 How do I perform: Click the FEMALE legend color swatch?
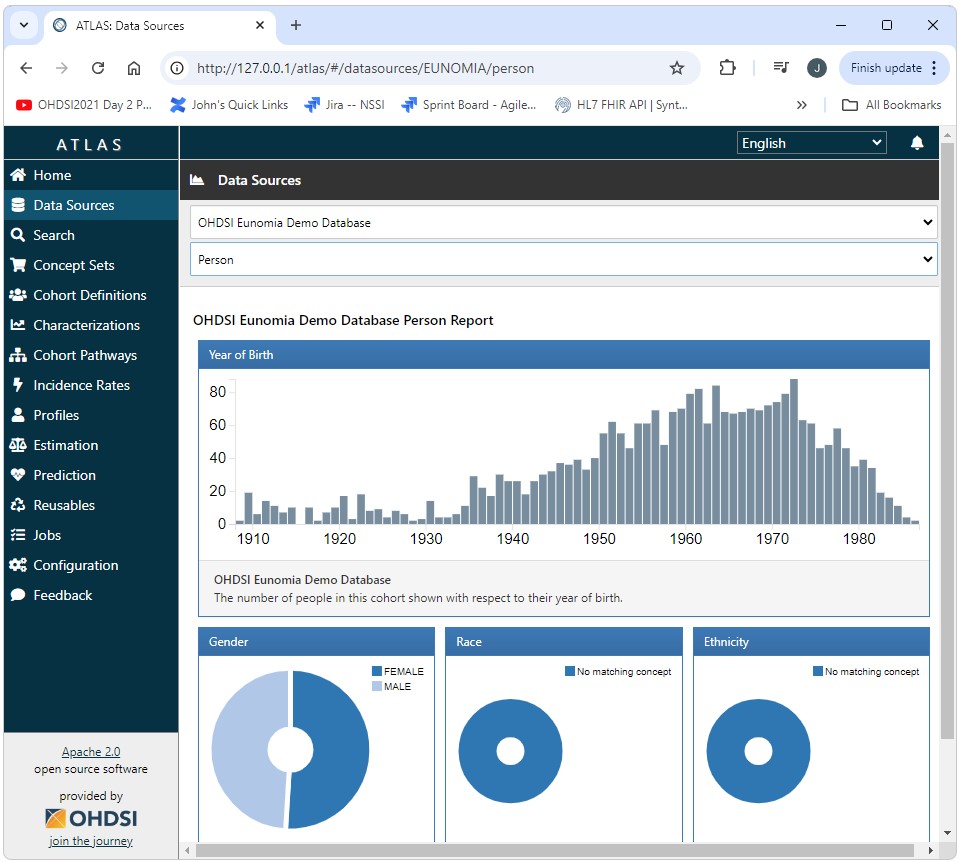click(377, 671)
